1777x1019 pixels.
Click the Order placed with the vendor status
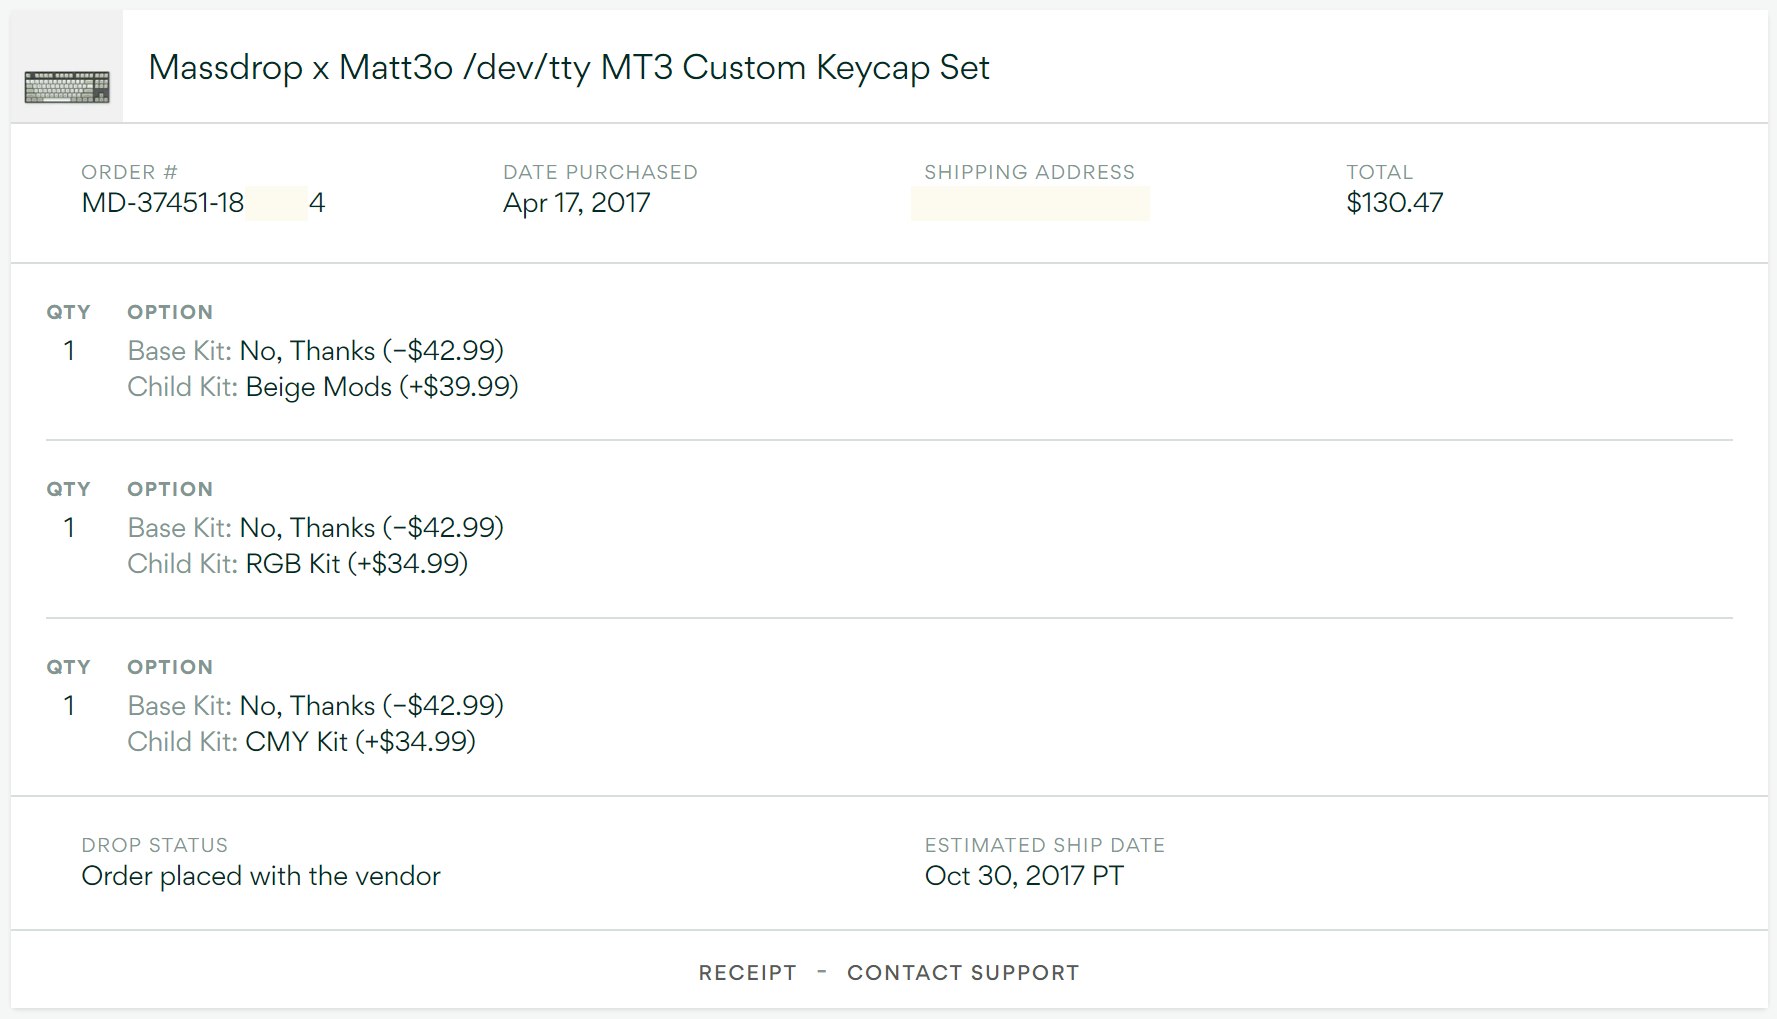[260, 876]
